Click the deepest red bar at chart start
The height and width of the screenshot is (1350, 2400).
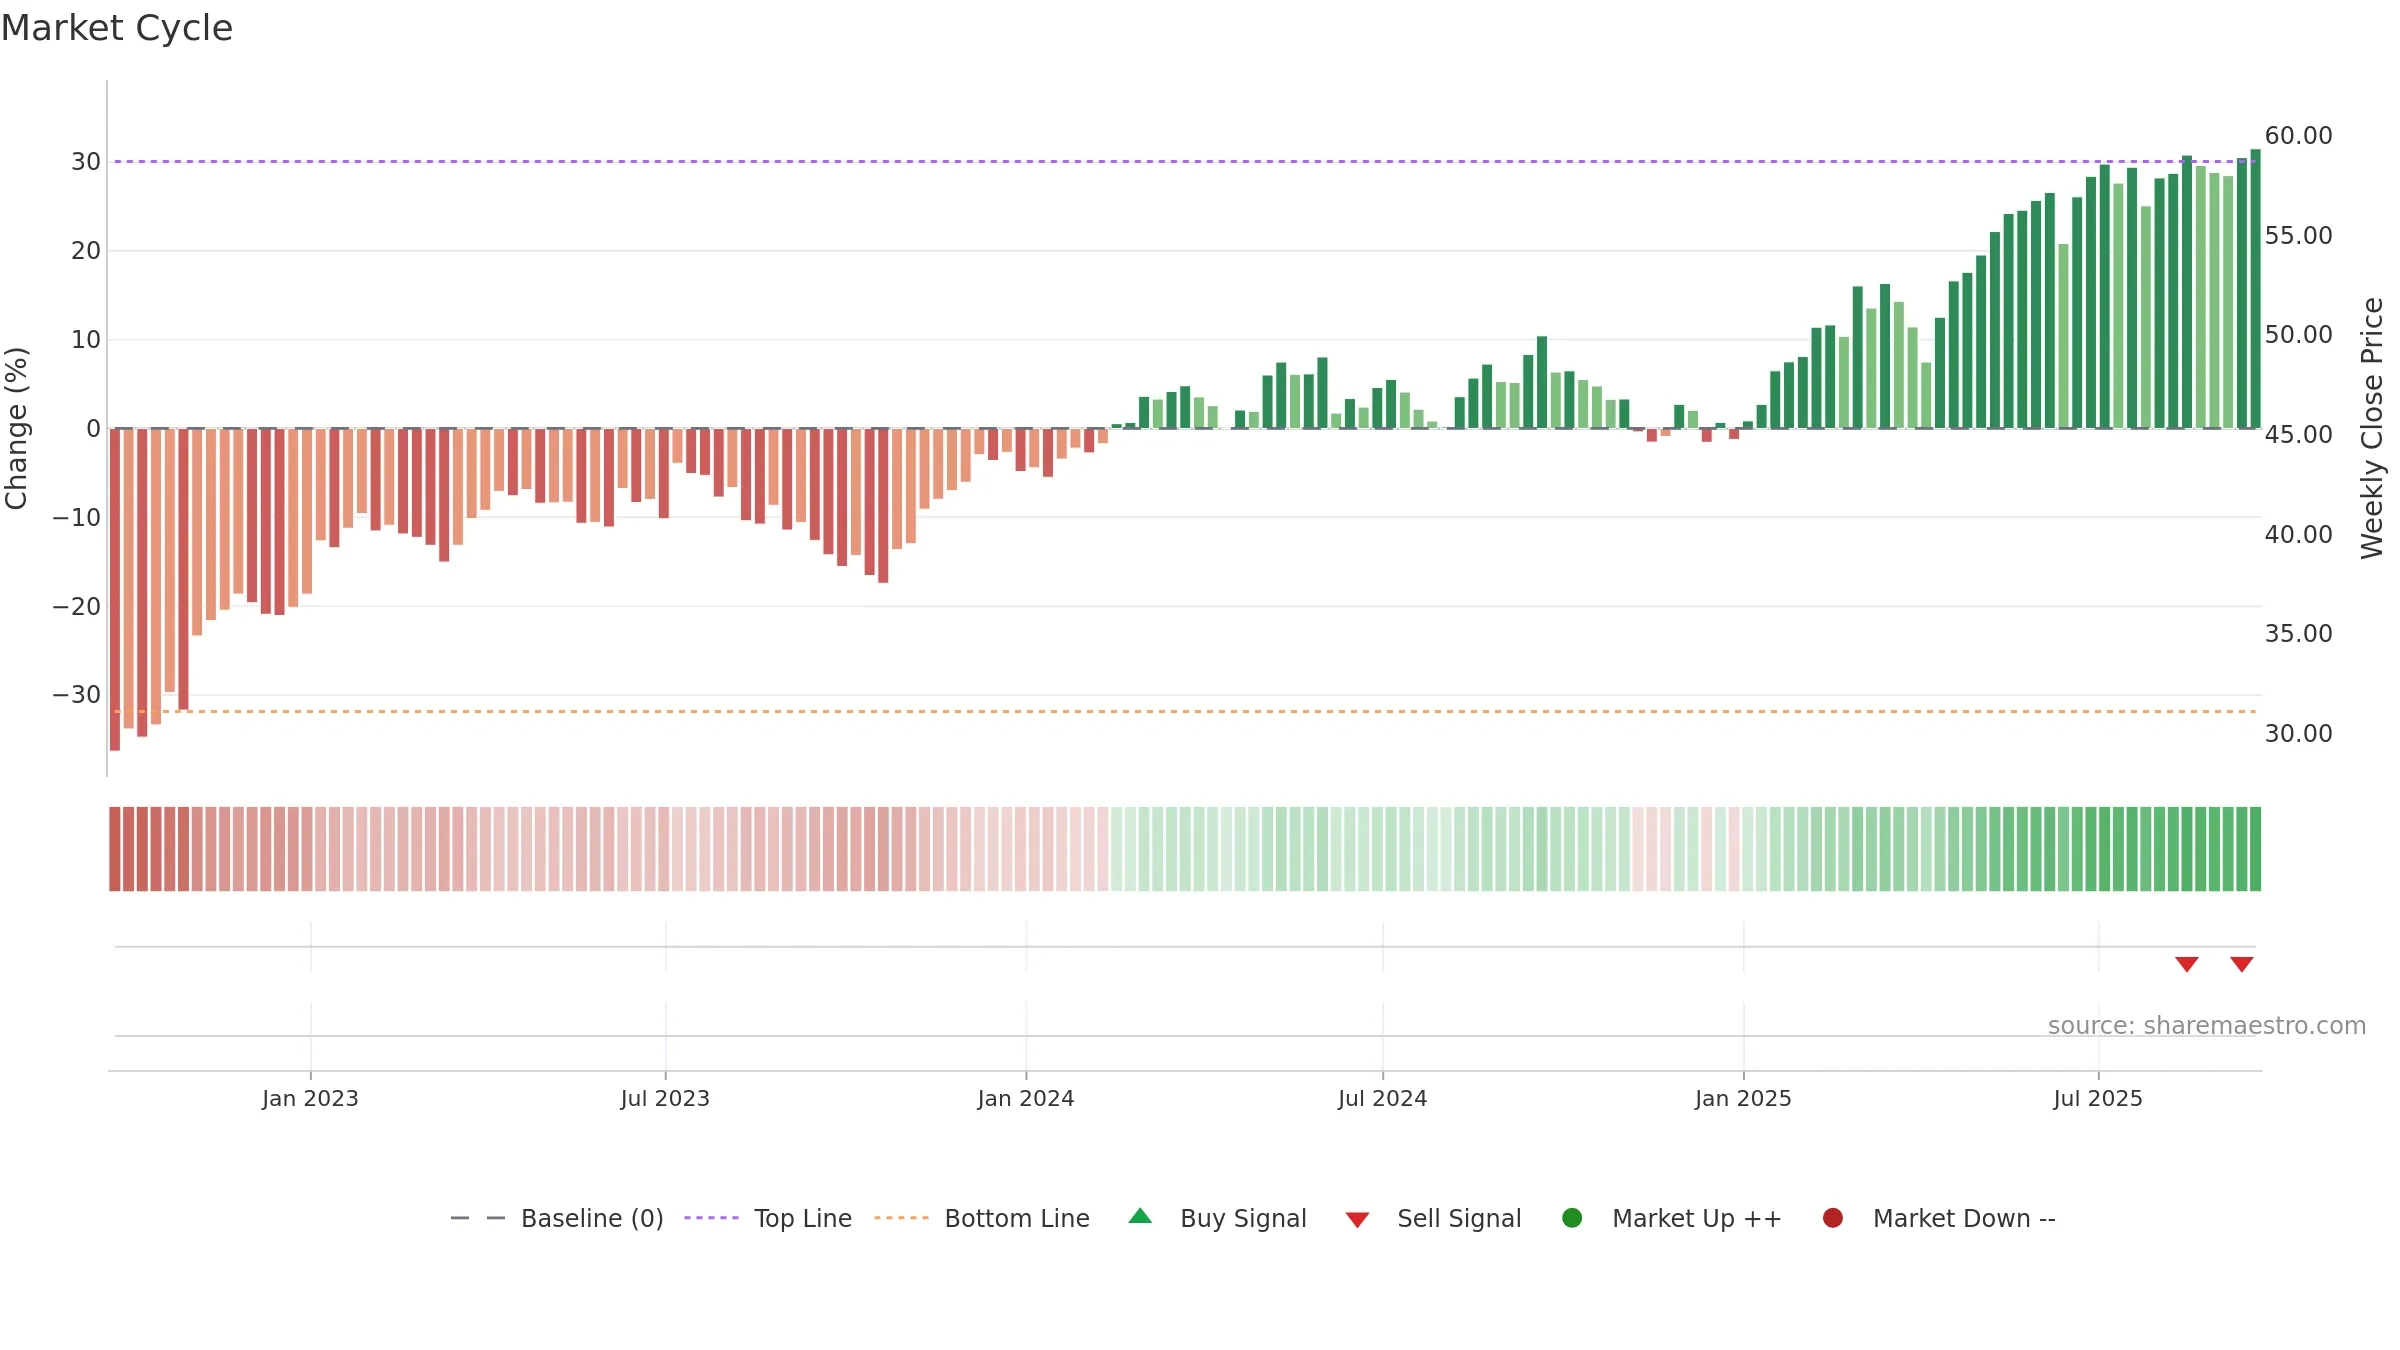click(115, 589)
